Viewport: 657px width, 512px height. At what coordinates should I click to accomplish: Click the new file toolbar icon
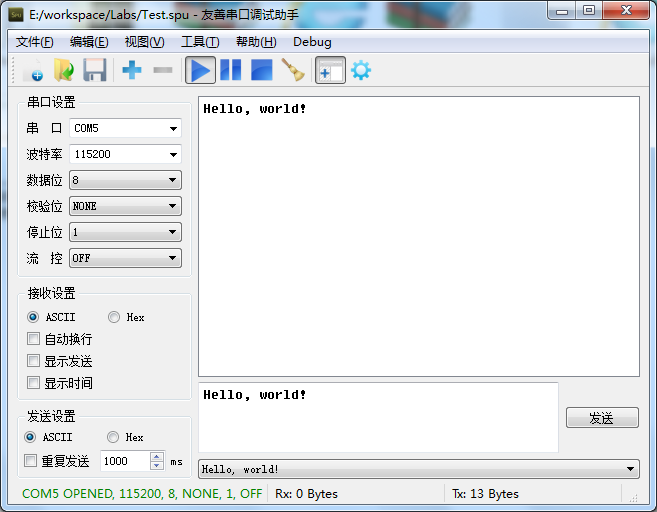[34, 70]
